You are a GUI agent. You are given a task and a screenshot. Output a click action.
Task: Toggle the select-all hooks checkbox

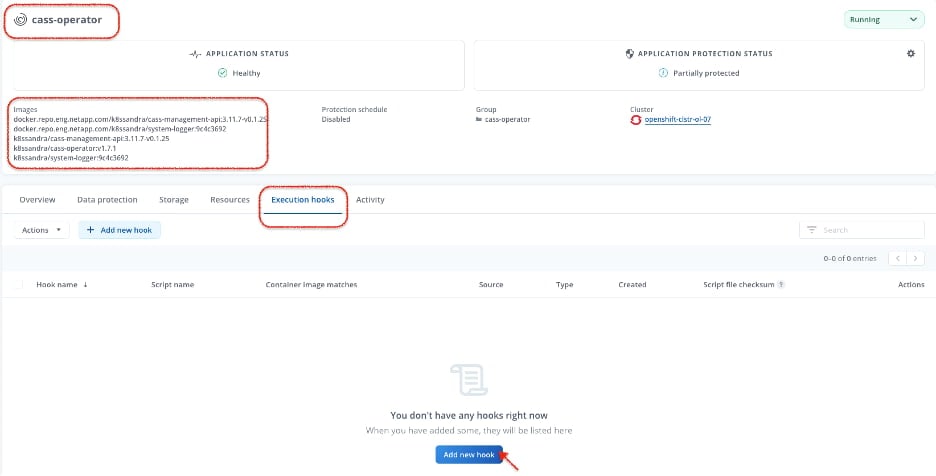pos(19,285)
